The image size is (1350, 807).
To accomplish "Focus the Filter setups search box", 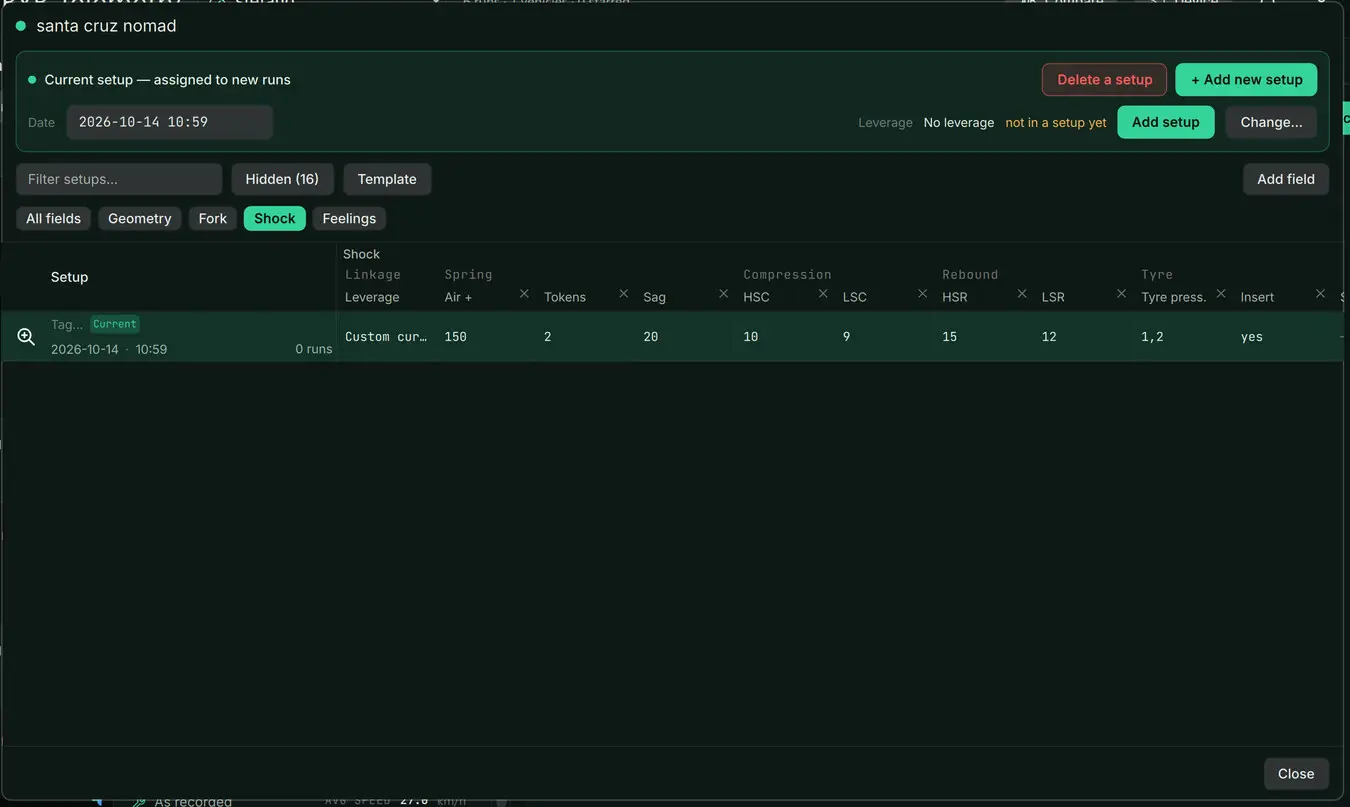I will point(119,179).
